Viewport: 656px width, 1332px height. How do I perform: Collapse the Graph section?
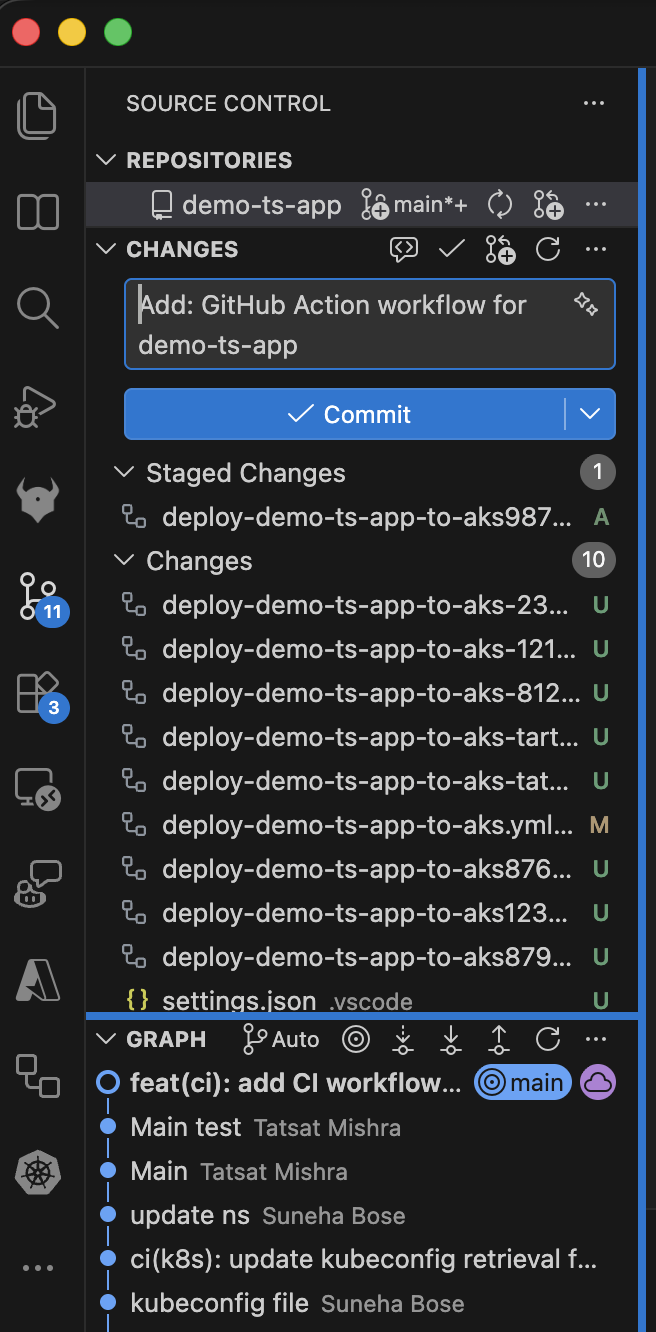[x=106, y=1039]
